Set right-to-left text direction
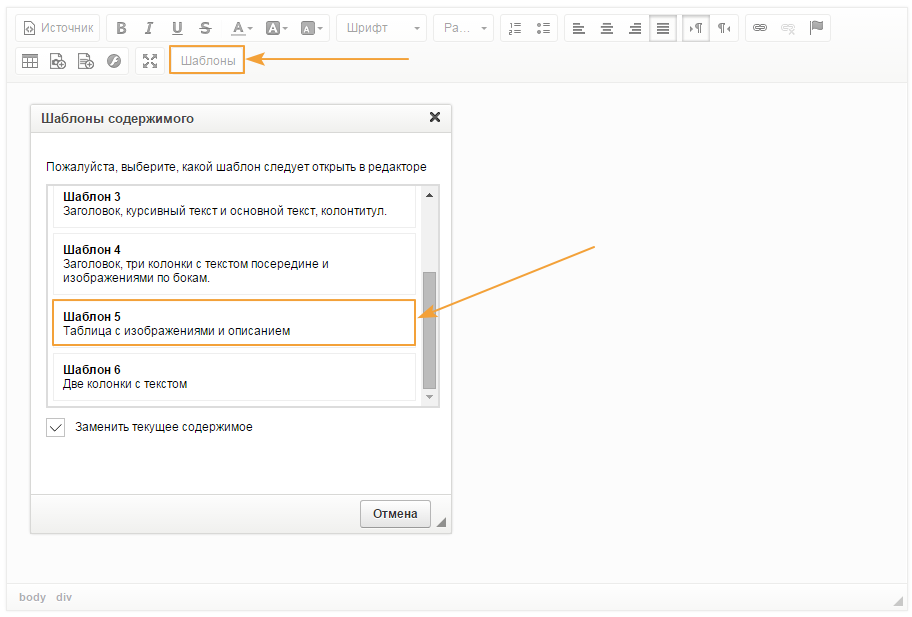The height and width of the screenshot is (617, 912). point(724,28)
